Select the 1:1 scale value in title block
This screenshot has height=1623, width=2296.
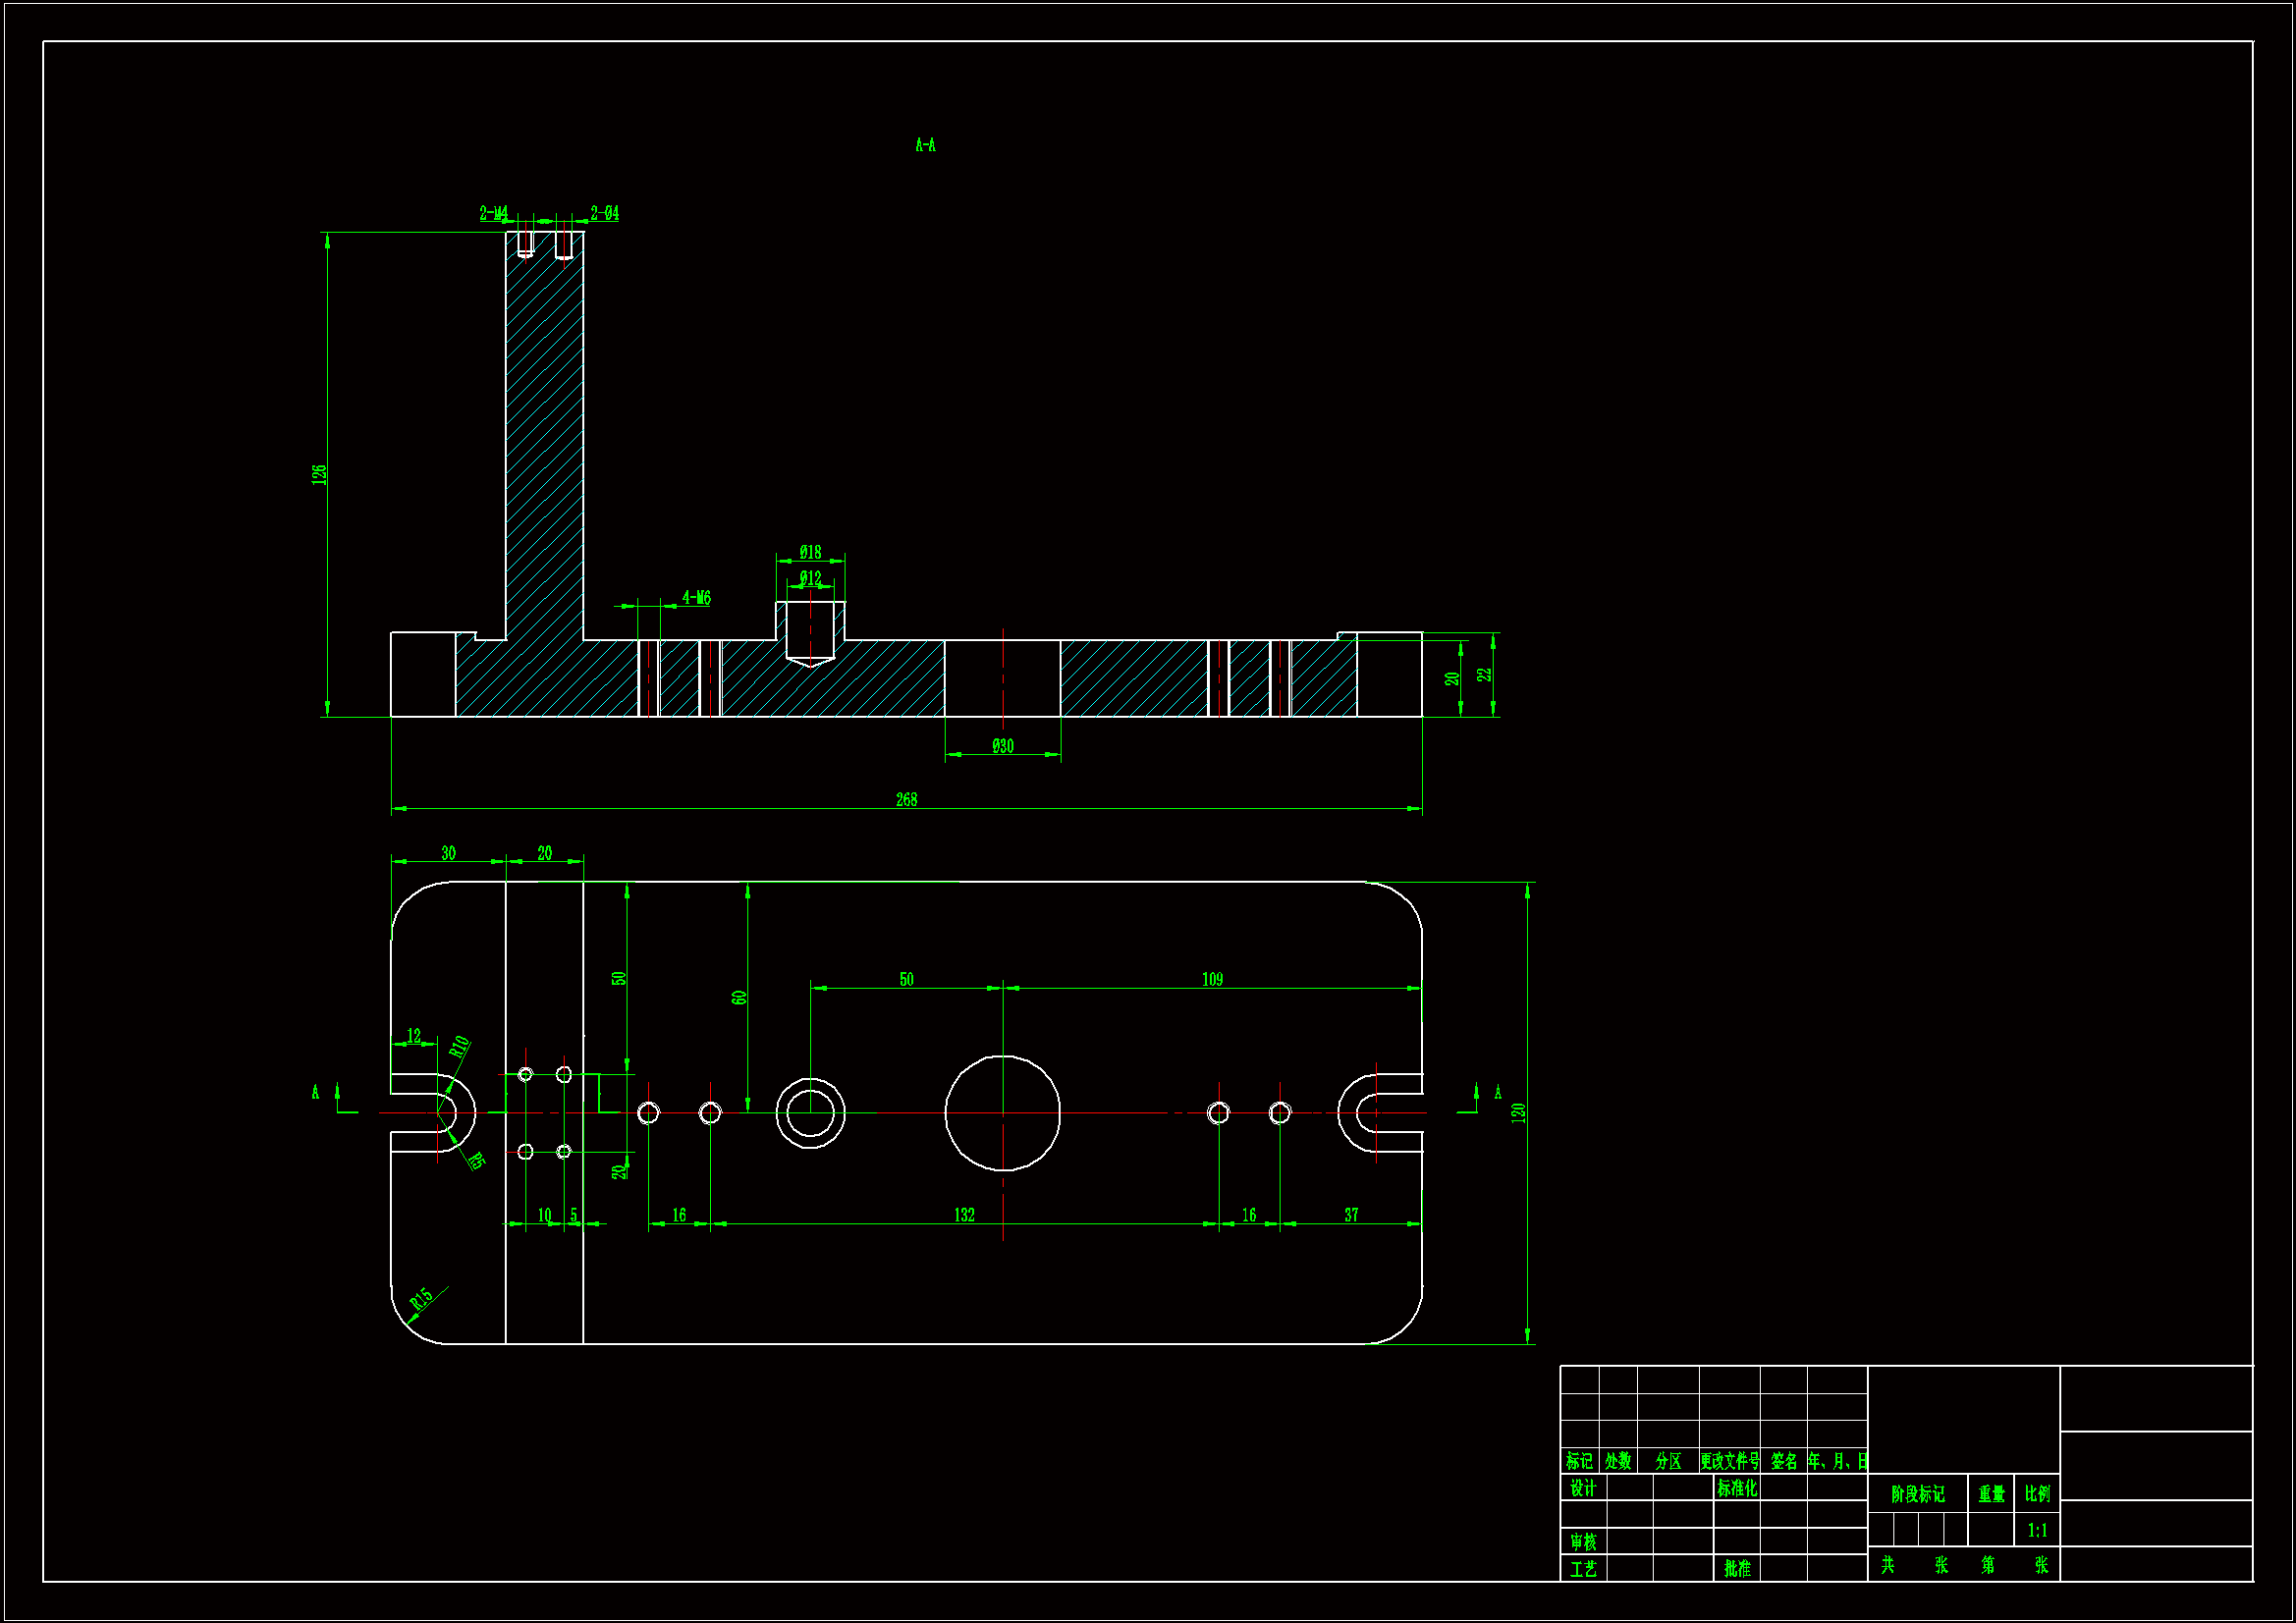2037,1531
